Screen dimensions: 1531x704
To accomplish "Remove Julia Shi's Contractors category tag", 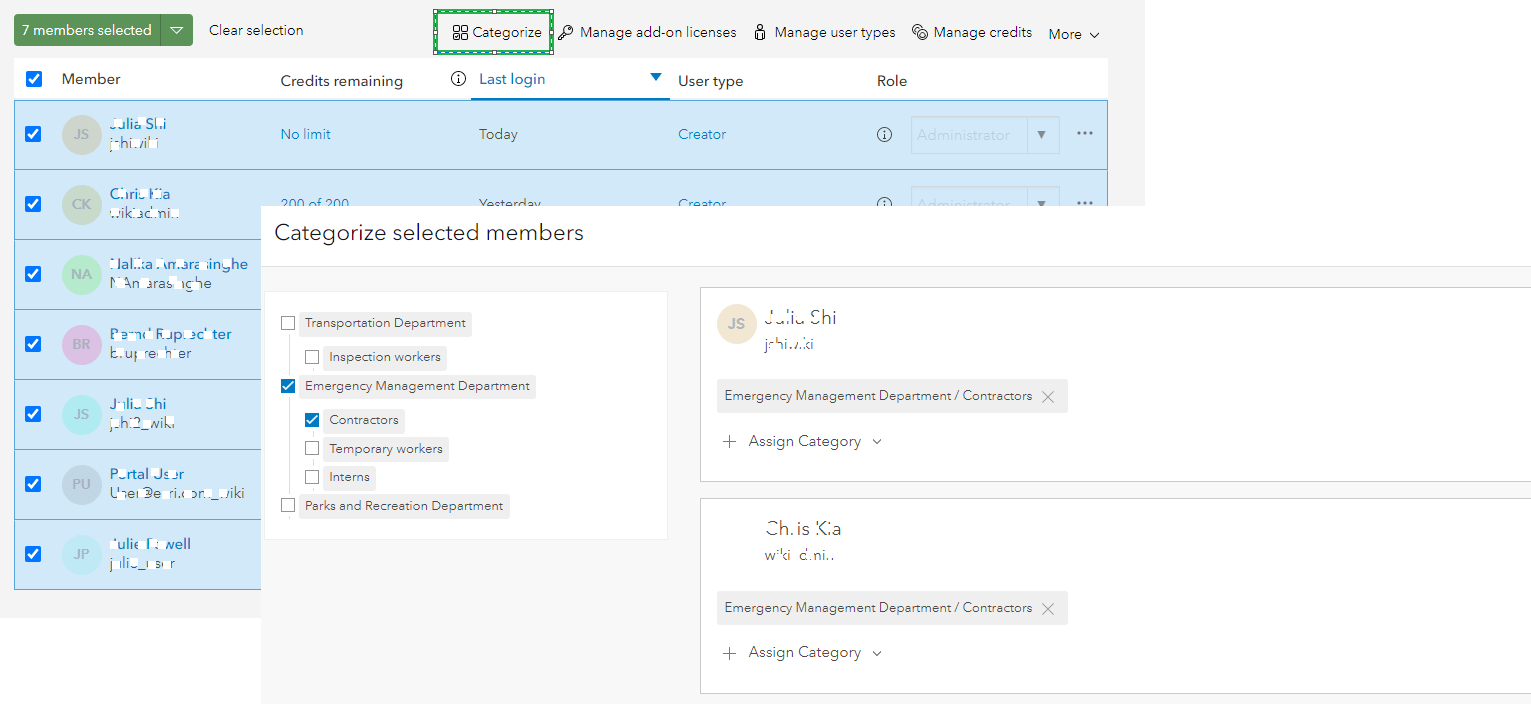I will click(x=1048, y=397).
